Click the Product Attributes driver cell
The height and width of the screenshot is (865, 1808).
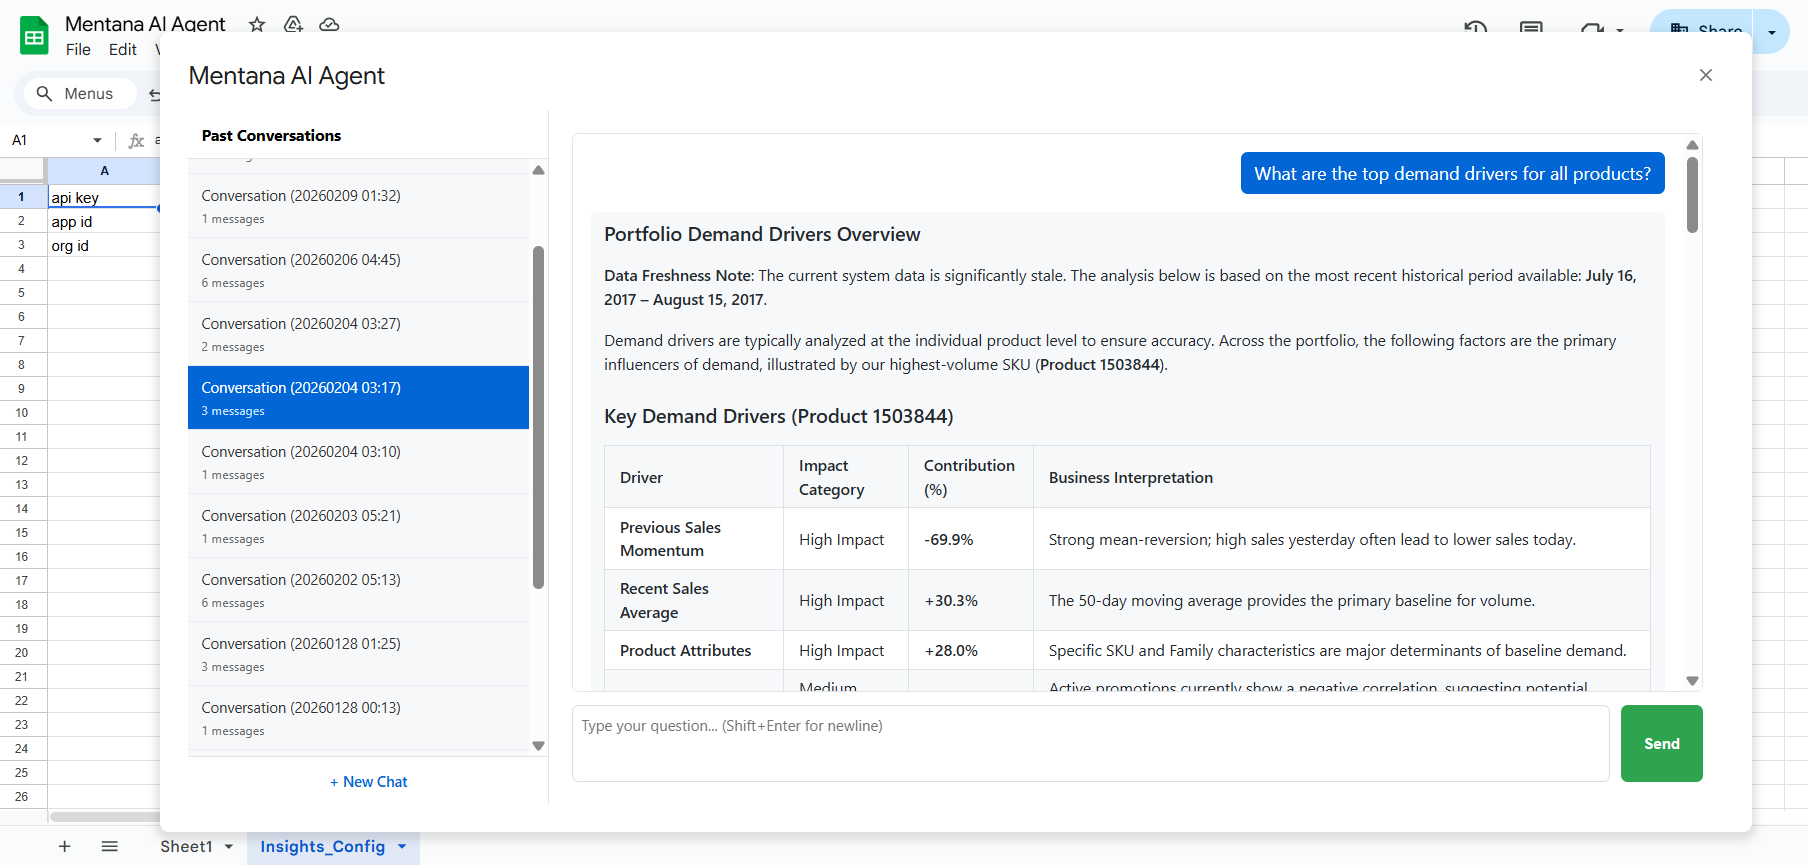click(694, 650)
